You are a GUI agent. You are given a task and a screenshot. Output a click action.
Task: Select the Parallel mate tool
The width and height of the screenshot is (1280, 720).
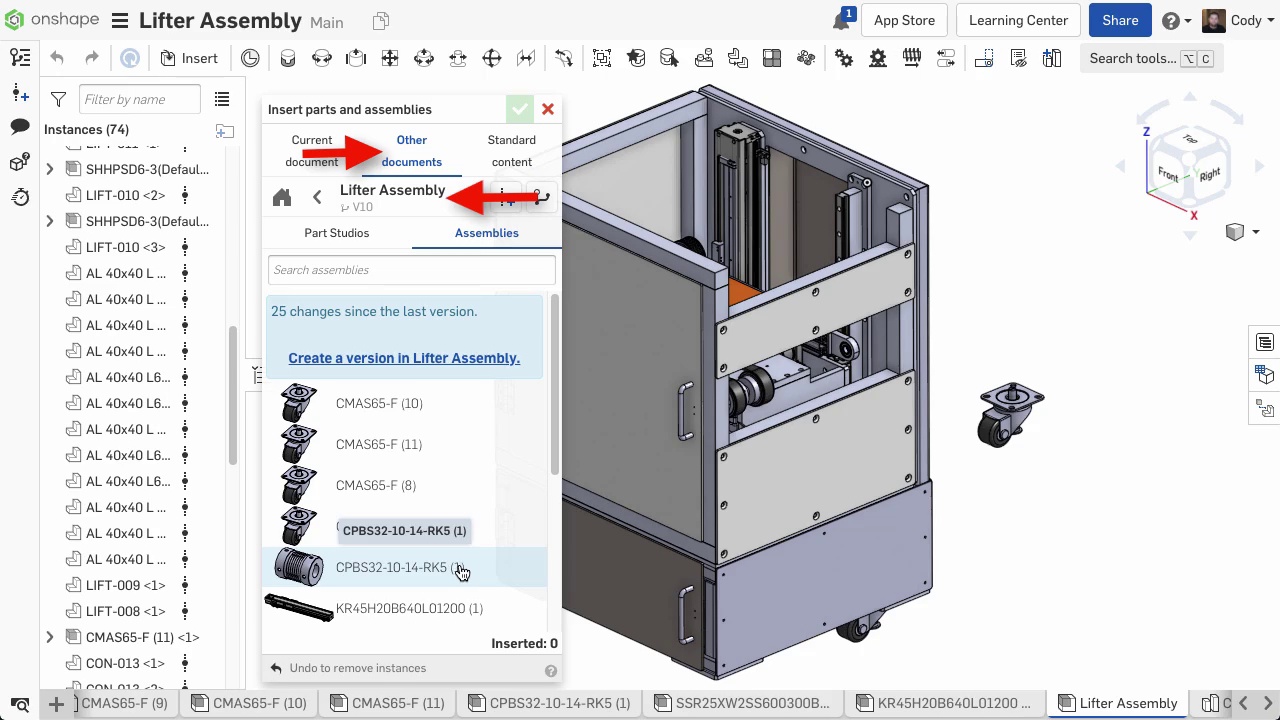pos(526,58)
